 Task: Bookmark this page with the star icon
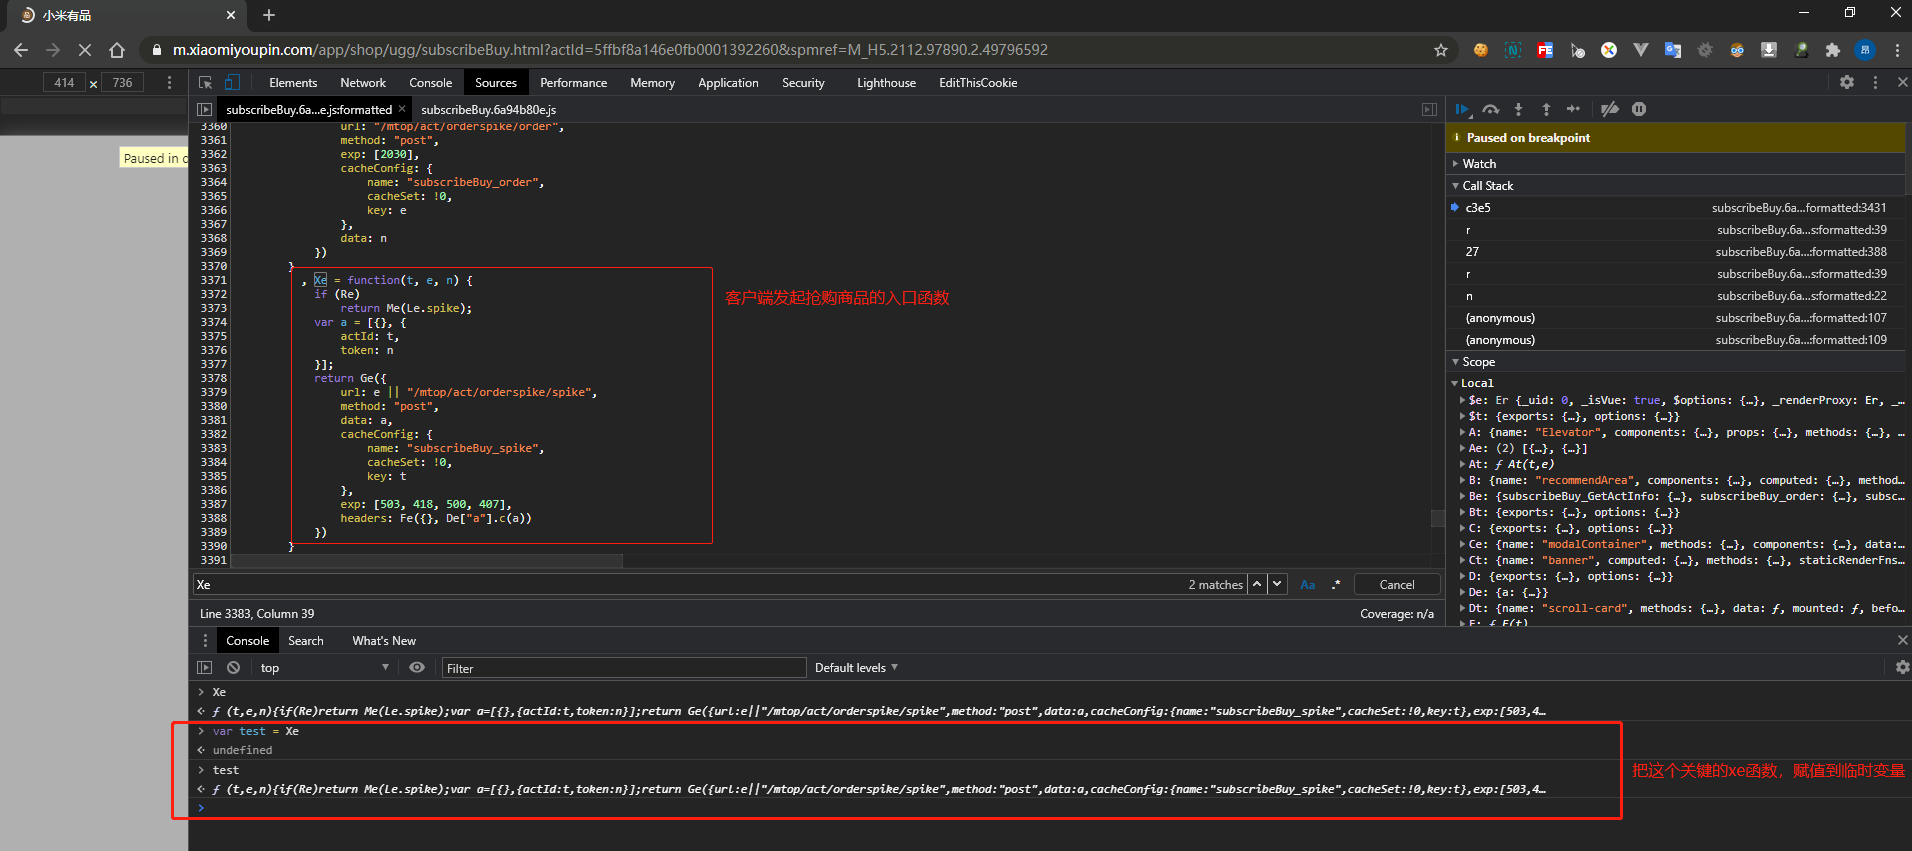1440,50
